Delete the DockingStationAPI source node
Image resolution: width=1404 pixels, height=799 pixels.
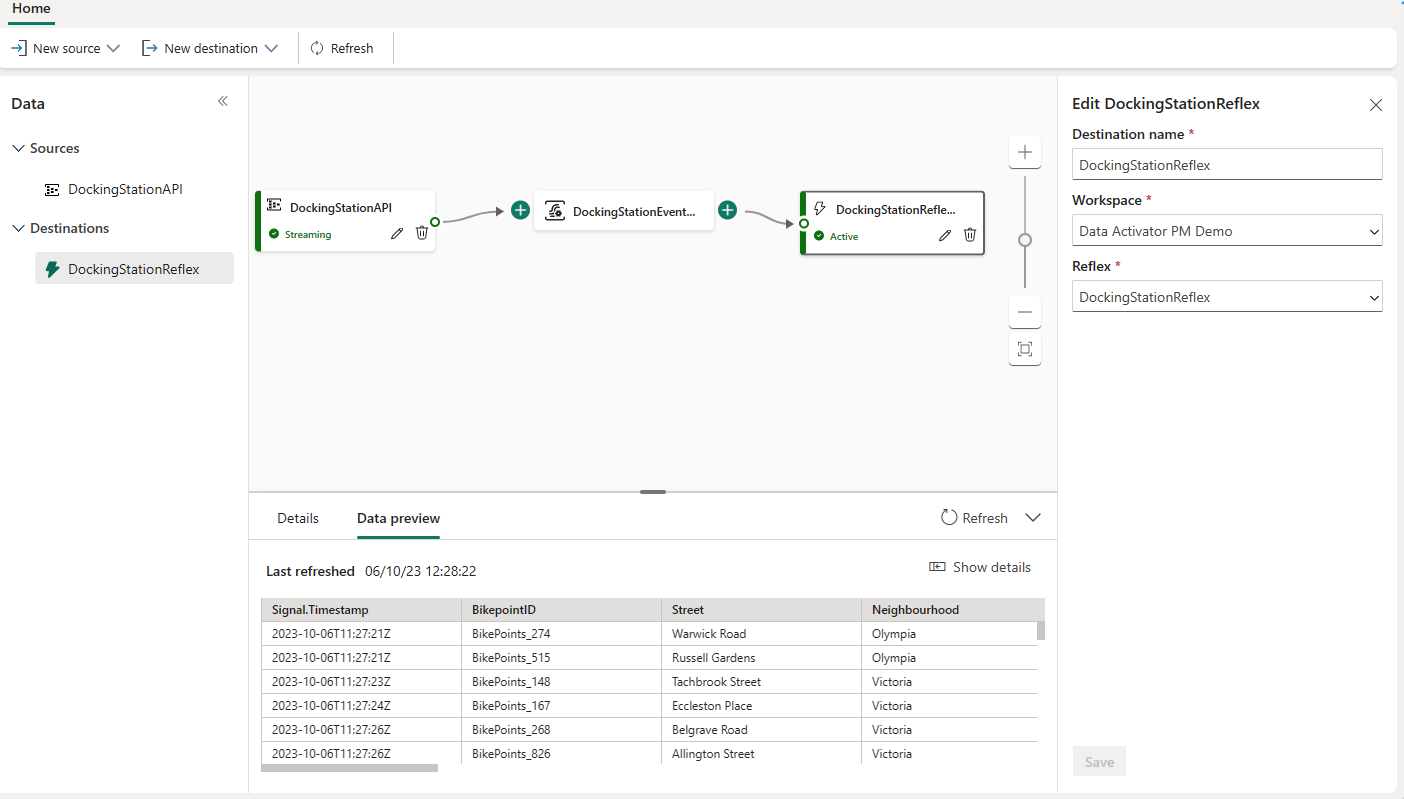[422, 233]
